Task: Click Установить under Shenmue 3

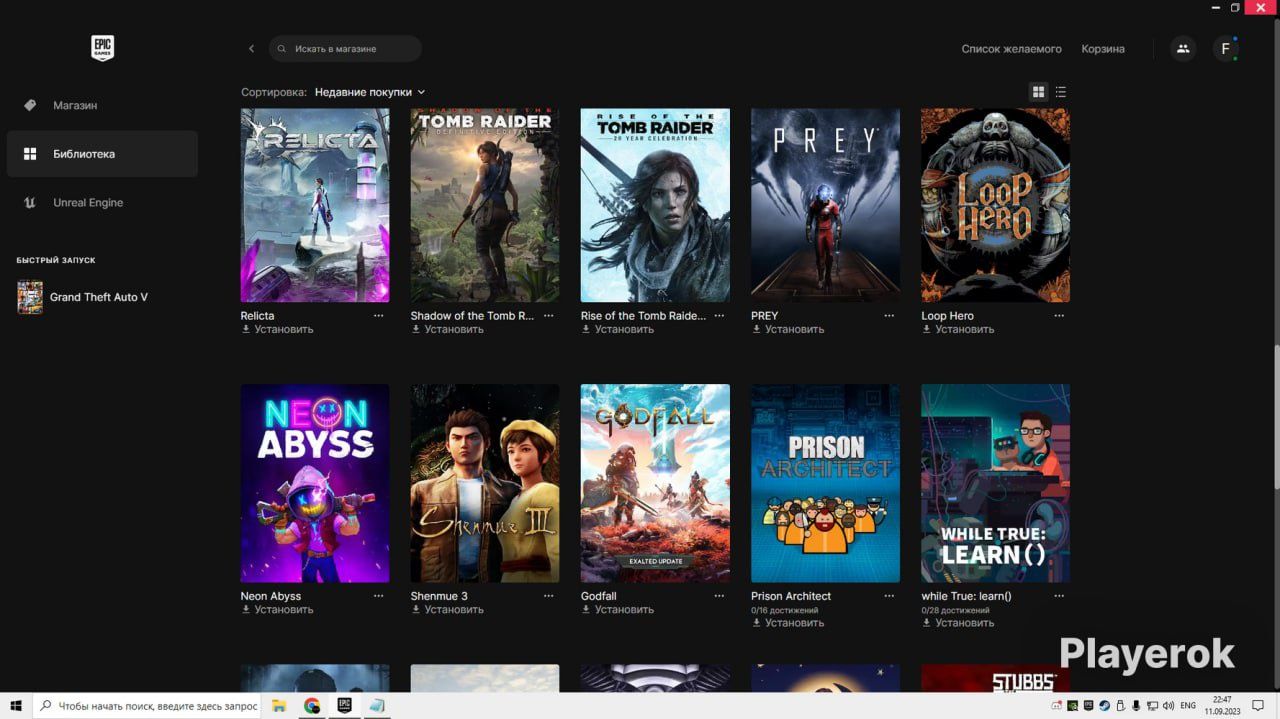Action: [x=448, y=609]
